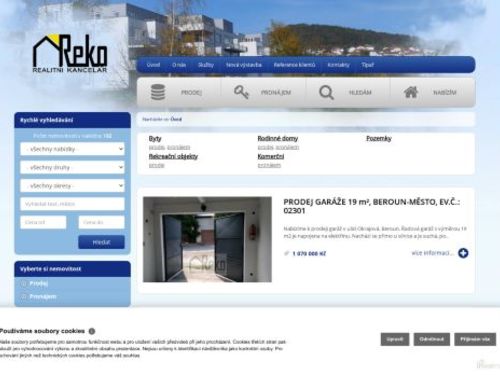Click the Úvod breadcrumb link
500x375 pixels.
click(x=176, y=119)
